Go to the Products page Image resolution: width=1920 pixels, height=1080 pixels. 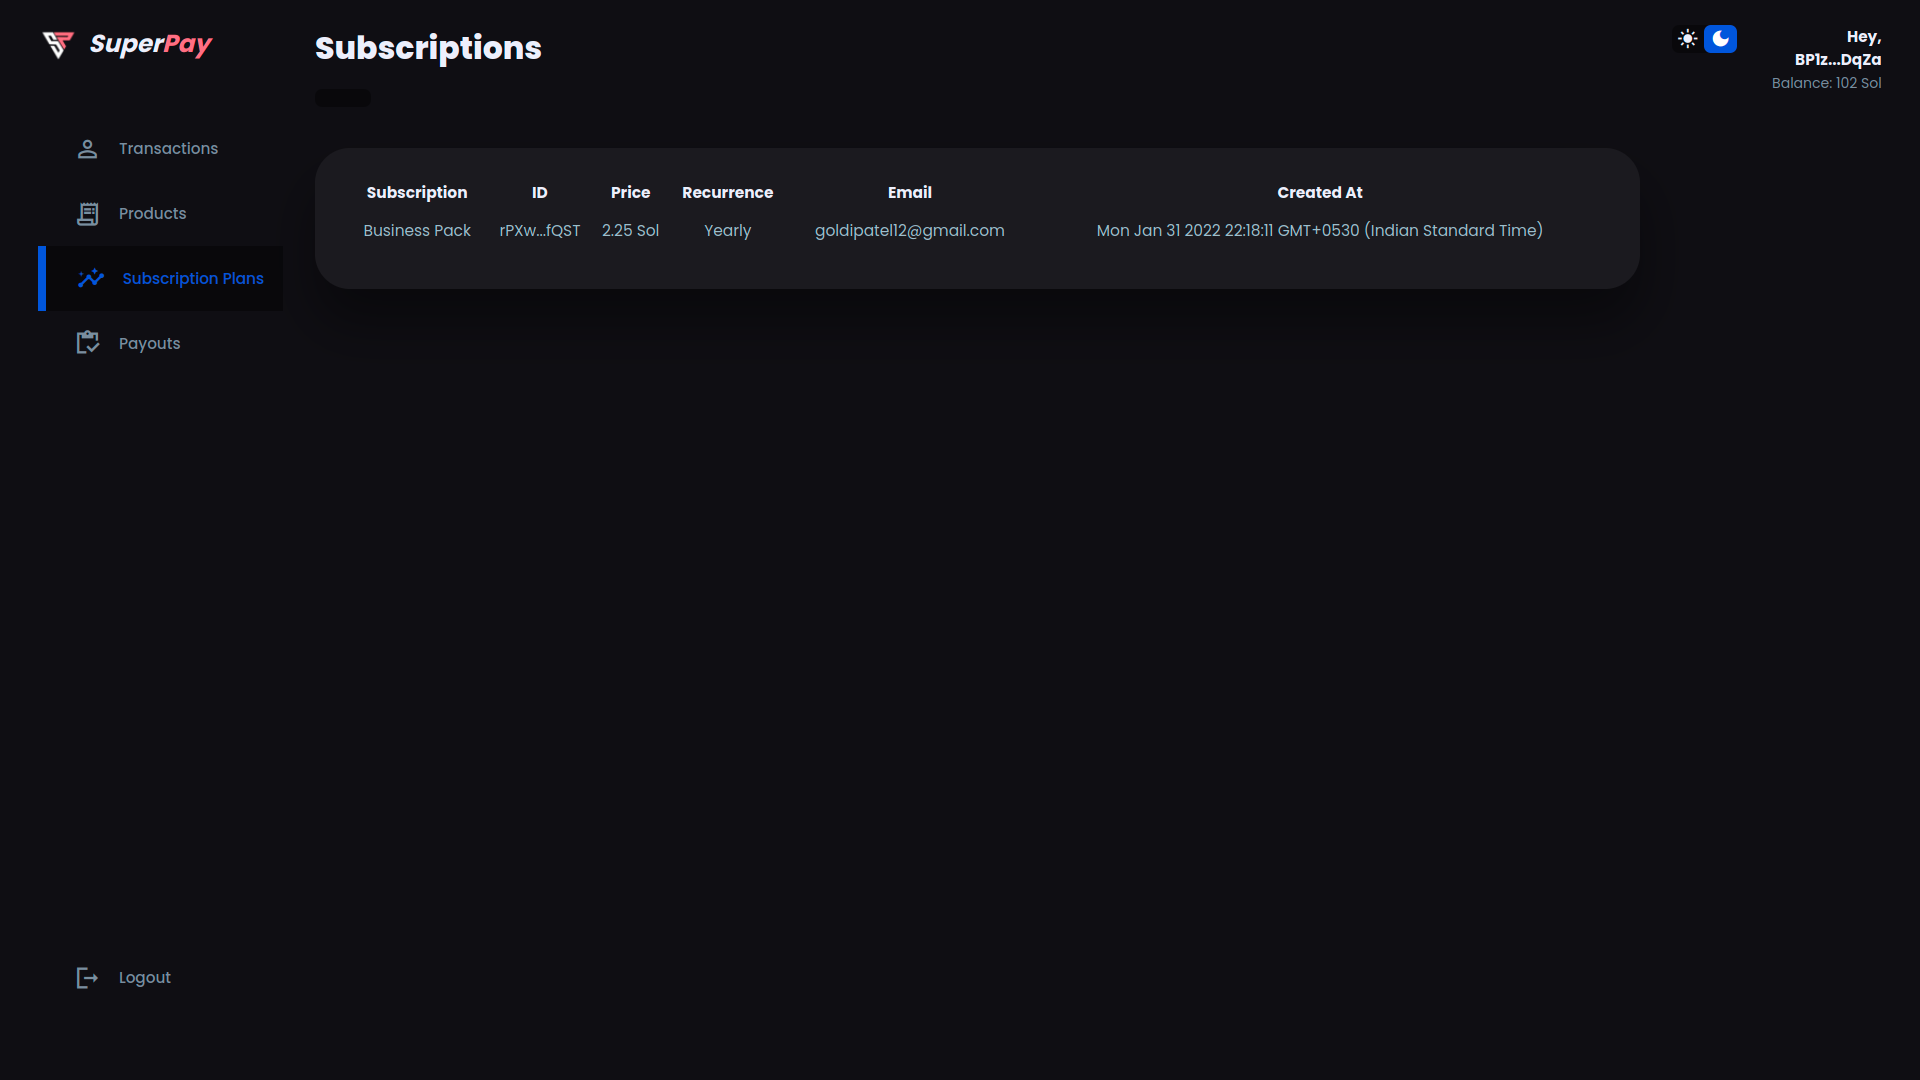coord(152,214)
